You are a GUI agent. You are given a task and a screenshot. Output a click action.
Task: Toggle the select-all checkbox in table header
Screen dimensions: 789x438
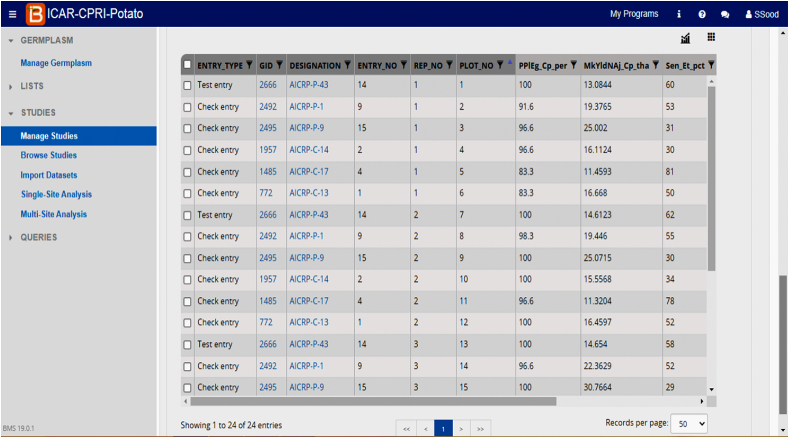point(188,65)
